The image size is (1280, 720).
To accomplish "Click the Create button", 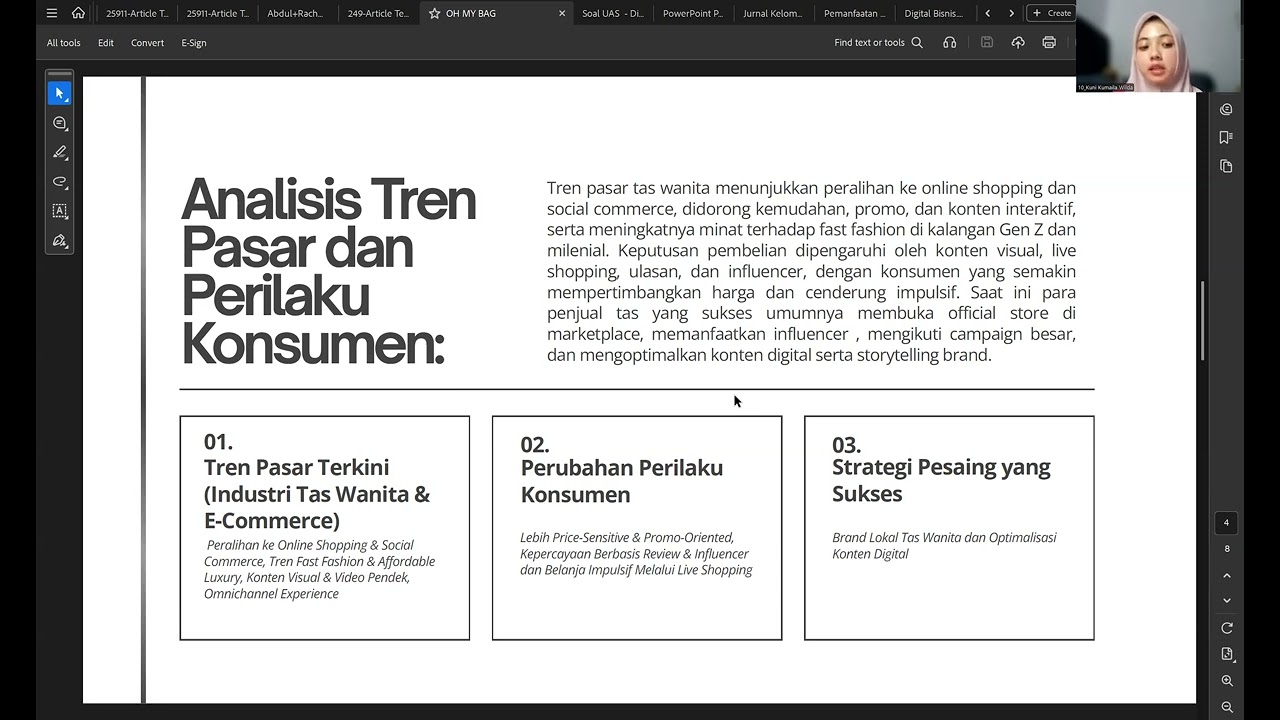I will tap(1051, 13).
